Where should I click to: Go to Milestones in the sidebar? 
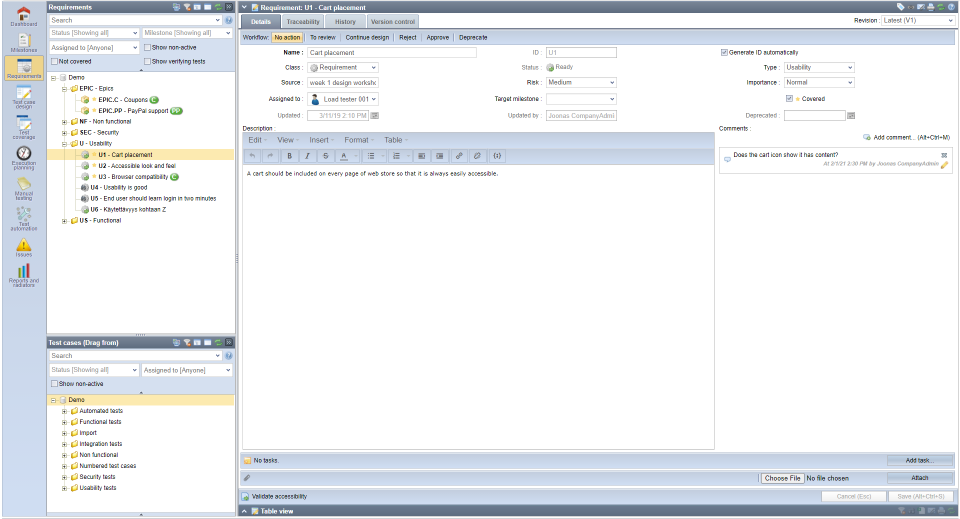tap(23, 42)
